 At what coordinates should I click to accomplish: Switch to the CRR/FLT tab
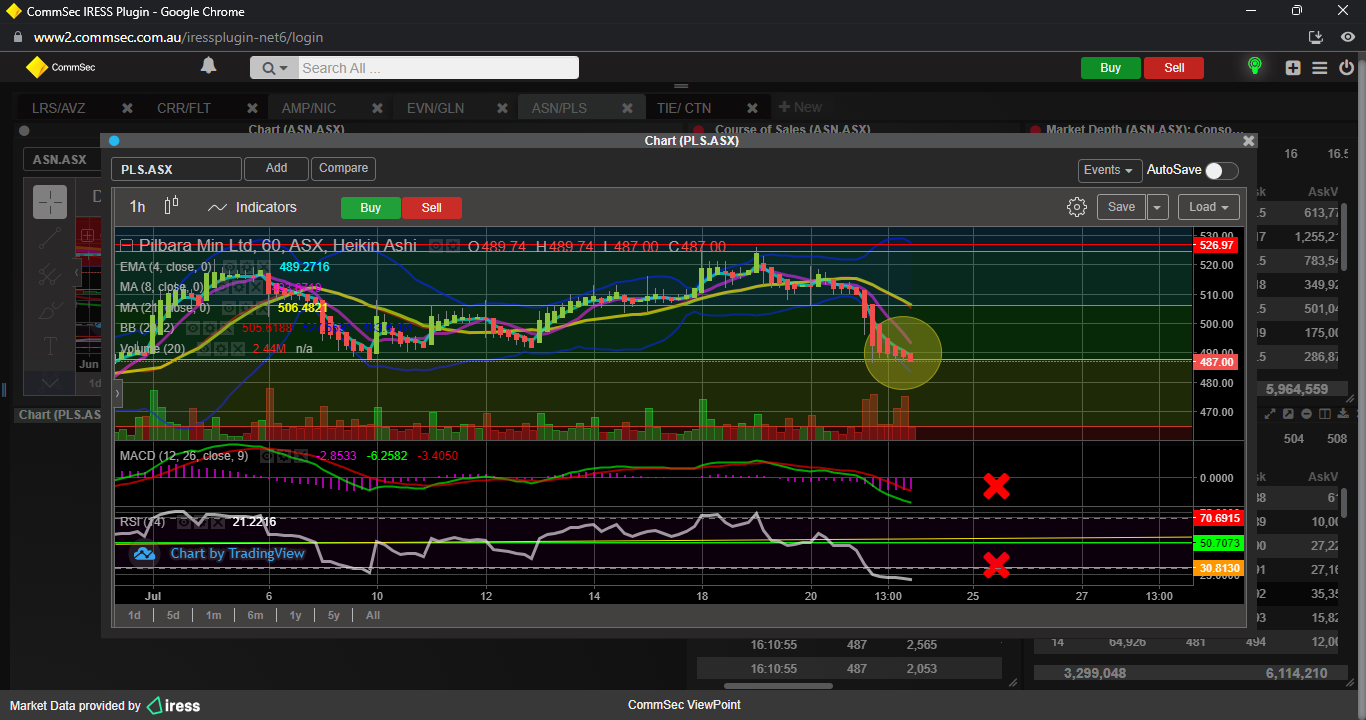[x=184, y=108]
